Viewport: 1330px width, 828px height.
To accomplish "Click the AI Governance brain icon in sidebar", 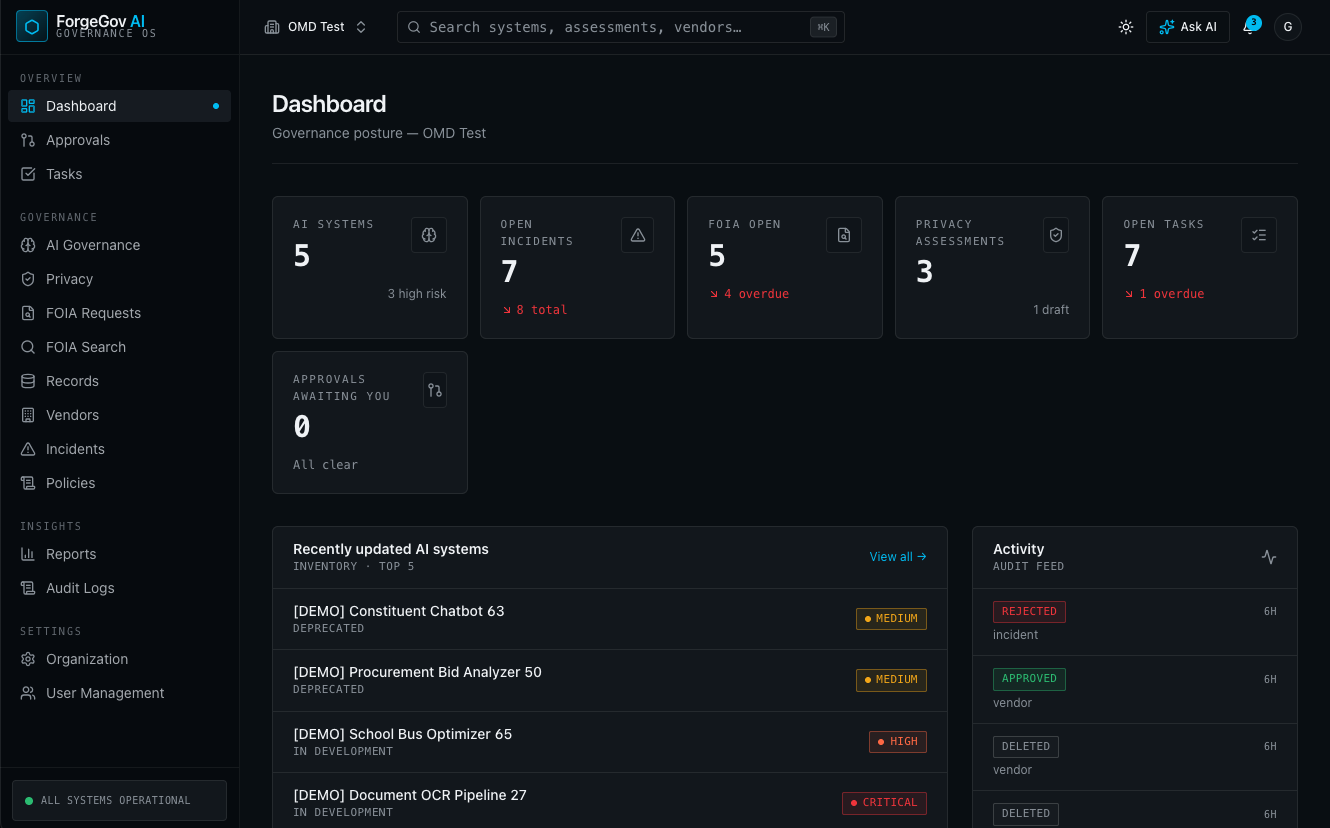I will pos(28,245).
